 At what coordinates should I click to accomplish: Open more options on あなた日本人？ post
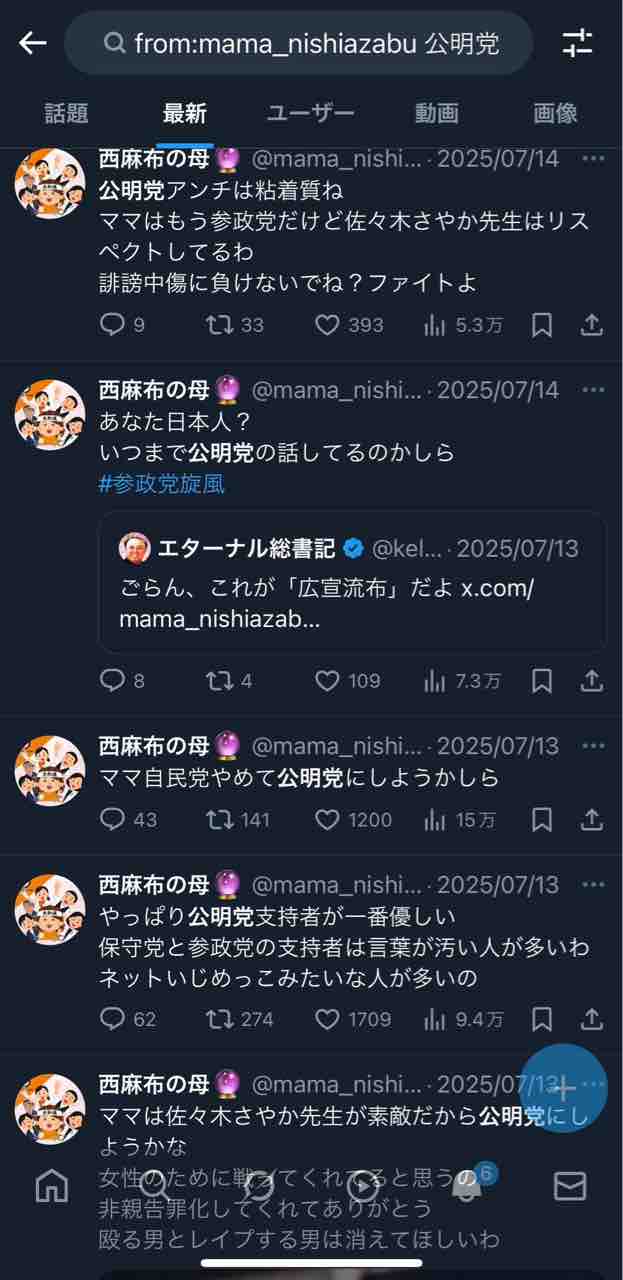593,388
